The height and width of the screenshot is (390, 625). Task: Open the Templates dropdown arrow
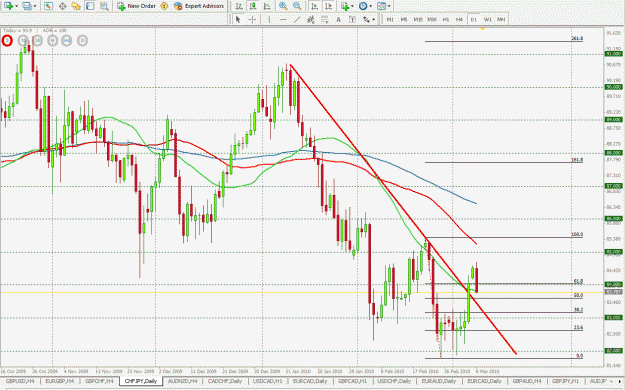tap(389, 6)
